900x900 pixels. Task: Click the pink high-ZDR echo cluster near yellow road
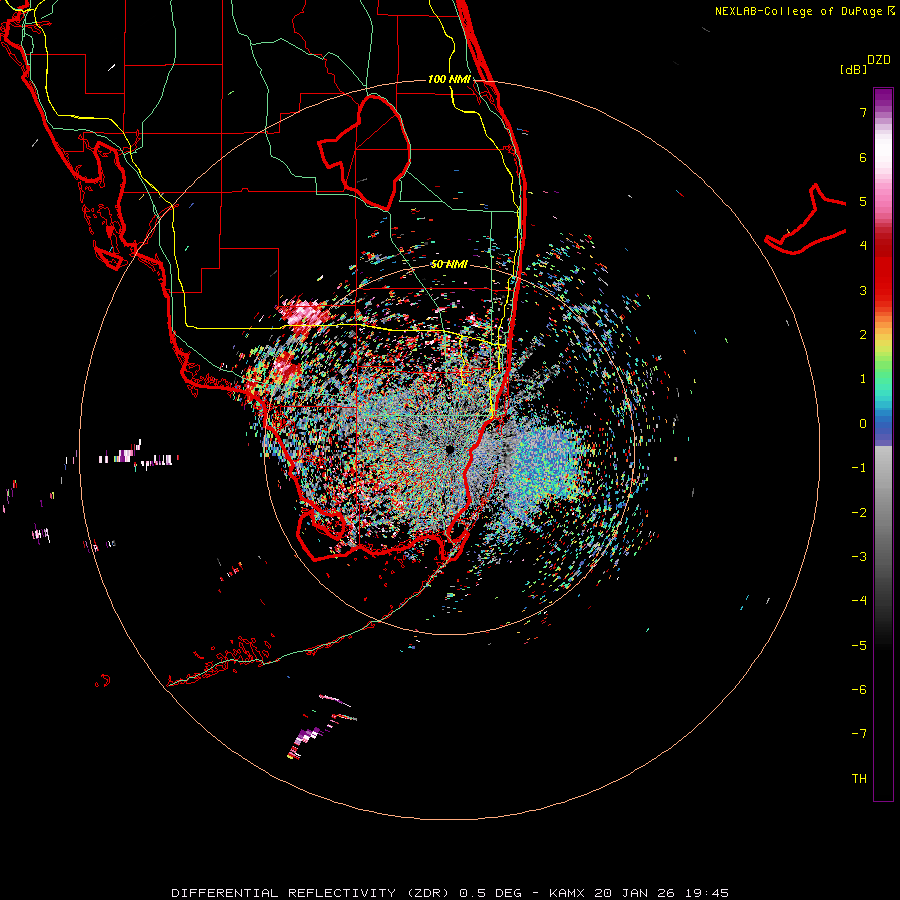[305, 314]
